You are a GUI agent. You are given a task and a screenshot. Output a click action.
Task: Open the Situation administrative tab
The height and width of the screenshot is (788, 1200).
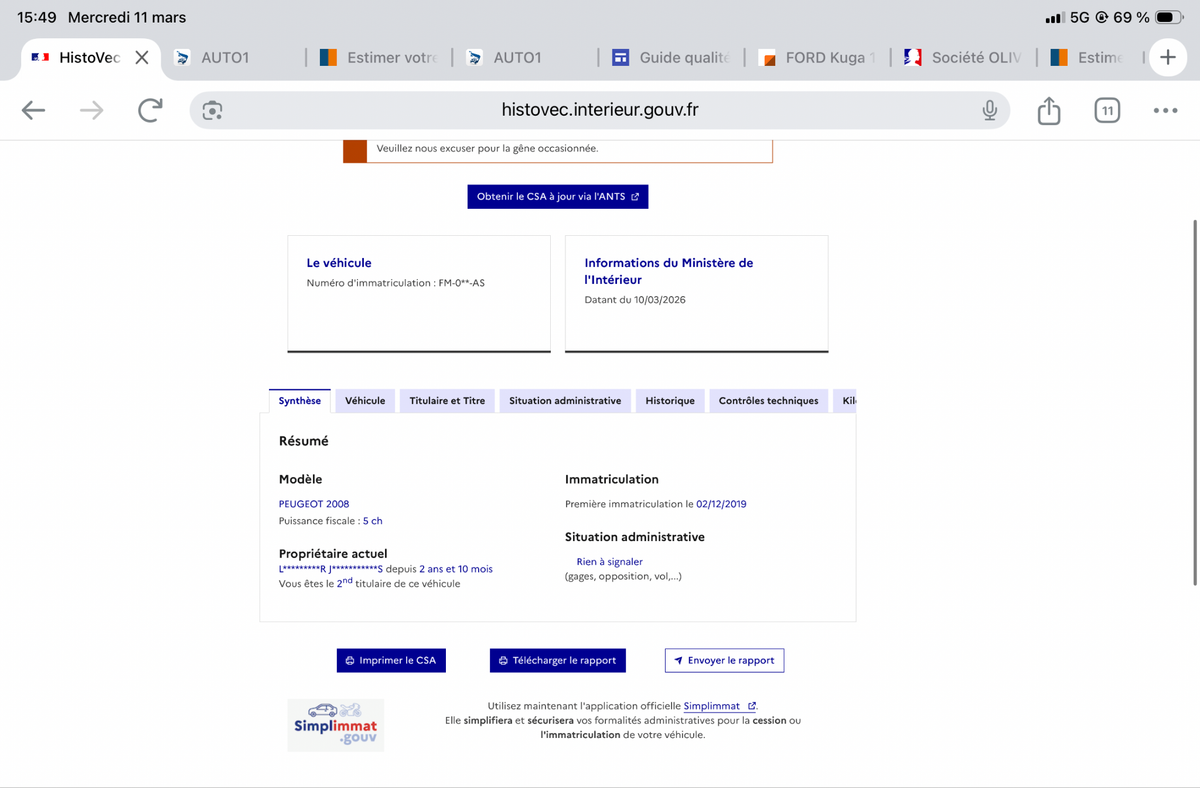click(x=565, y=401)
